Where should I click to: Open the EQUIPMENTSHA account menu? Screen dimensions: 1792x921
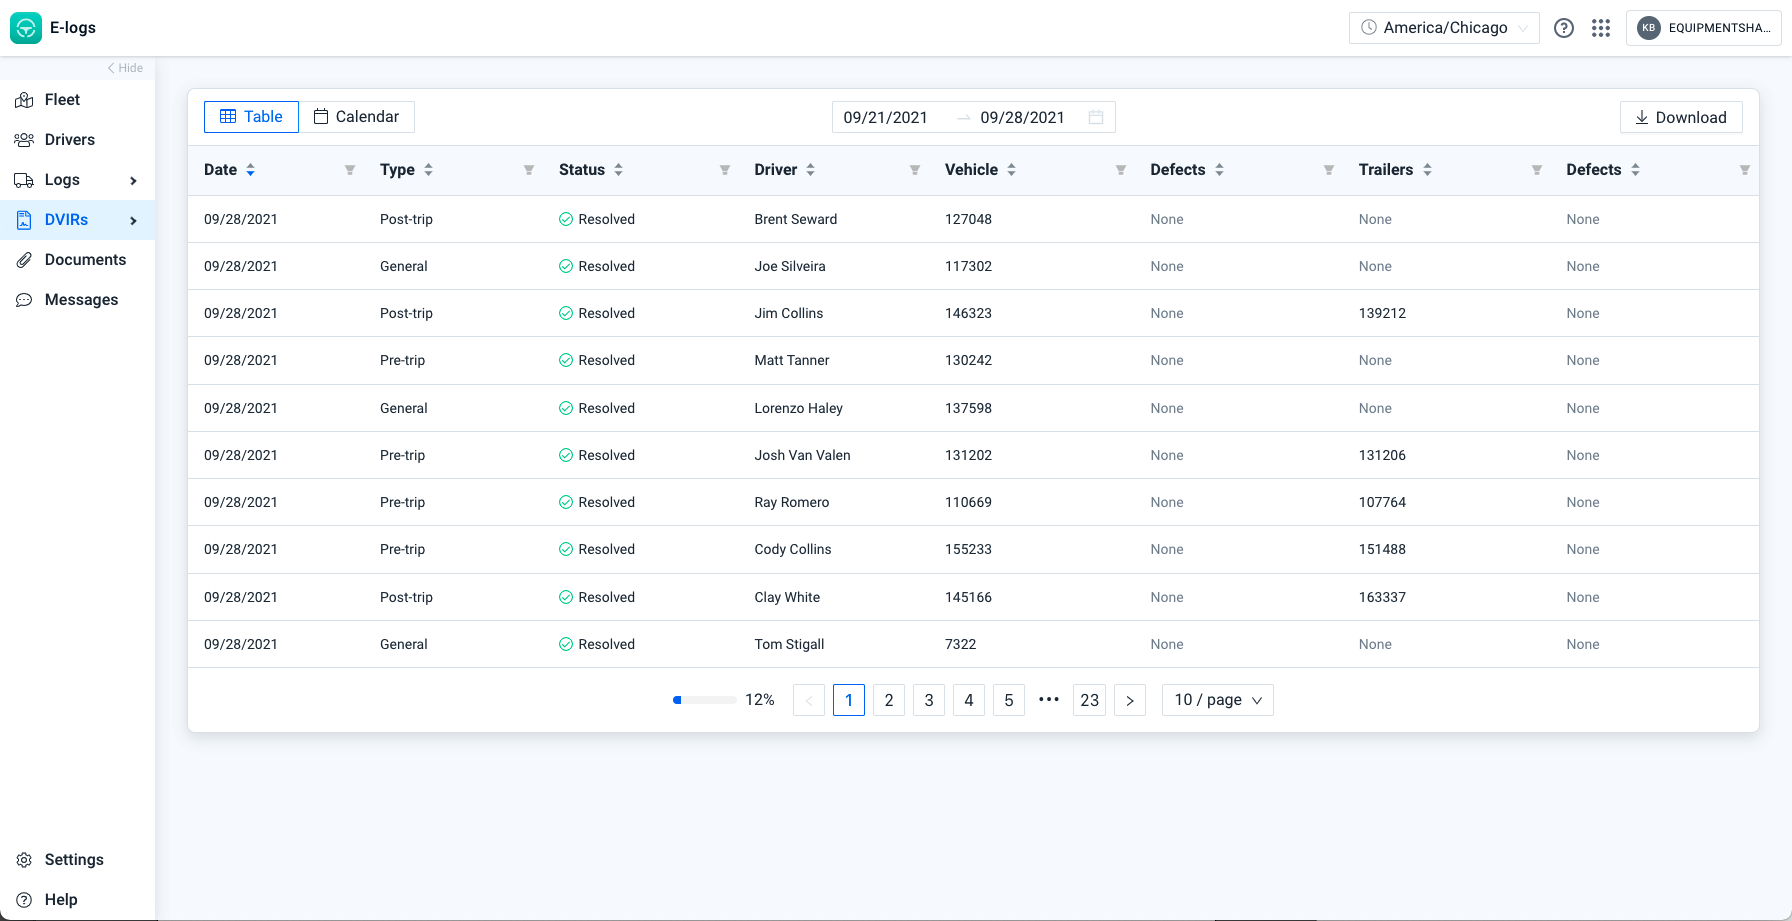tap(1704, 28)
